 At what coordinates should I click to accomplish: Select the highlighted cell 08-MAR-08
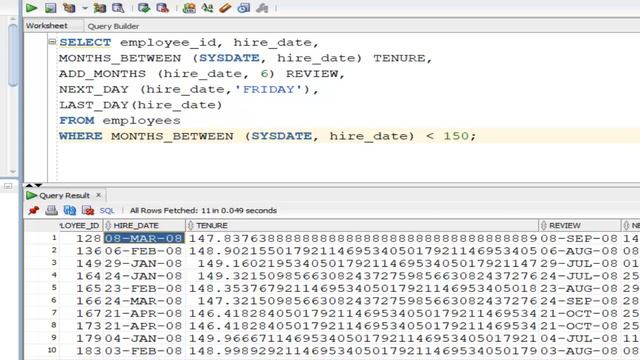(144, 238)
